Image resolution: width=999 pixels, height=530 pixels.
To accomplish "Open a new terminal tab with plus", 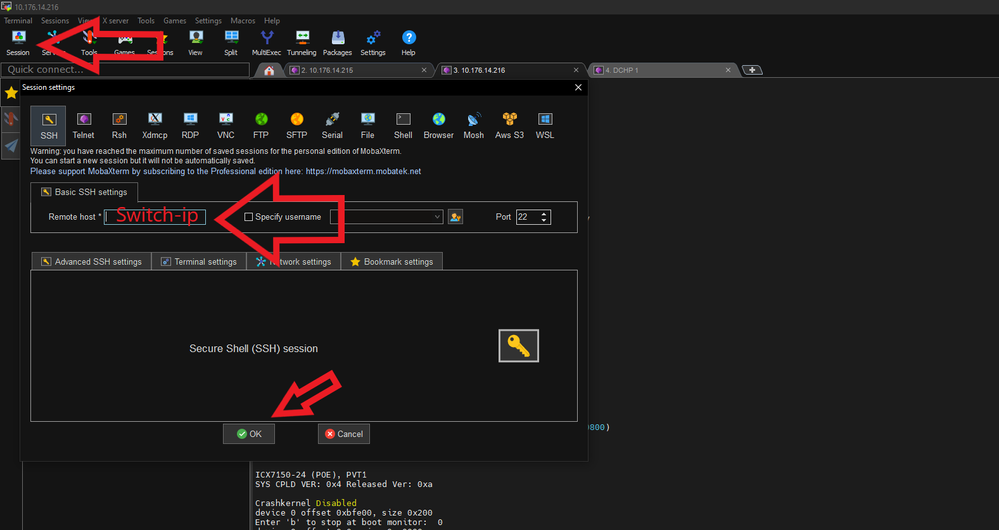I will coord(752,70).
